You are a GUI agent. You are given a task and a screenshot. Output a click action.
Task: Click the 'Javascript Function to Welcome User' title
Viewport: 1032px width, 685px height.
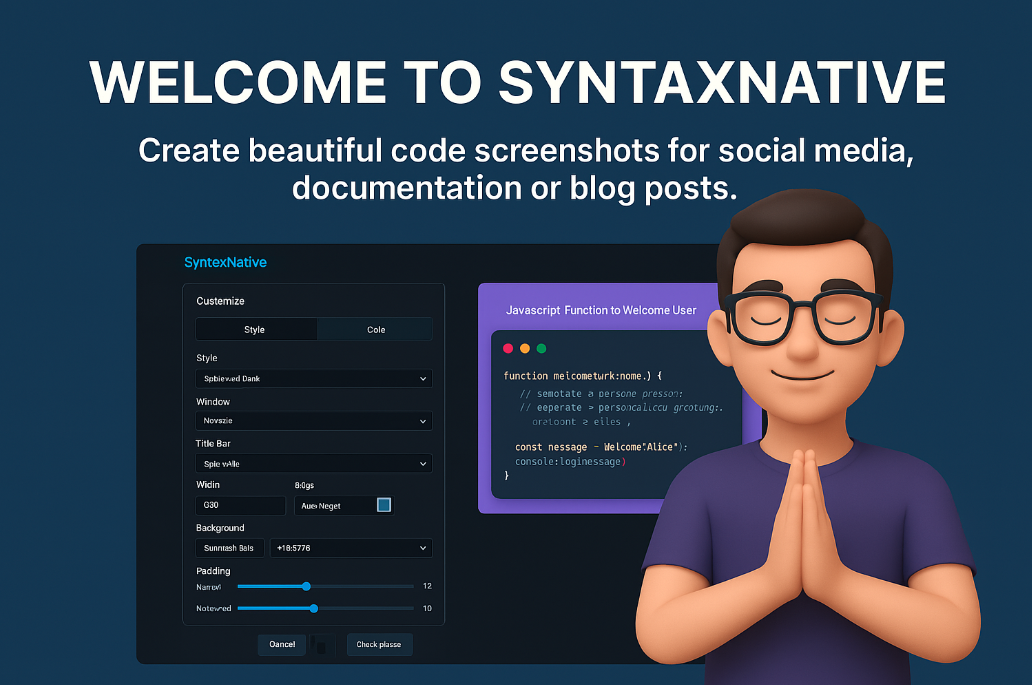click(601, 310)
